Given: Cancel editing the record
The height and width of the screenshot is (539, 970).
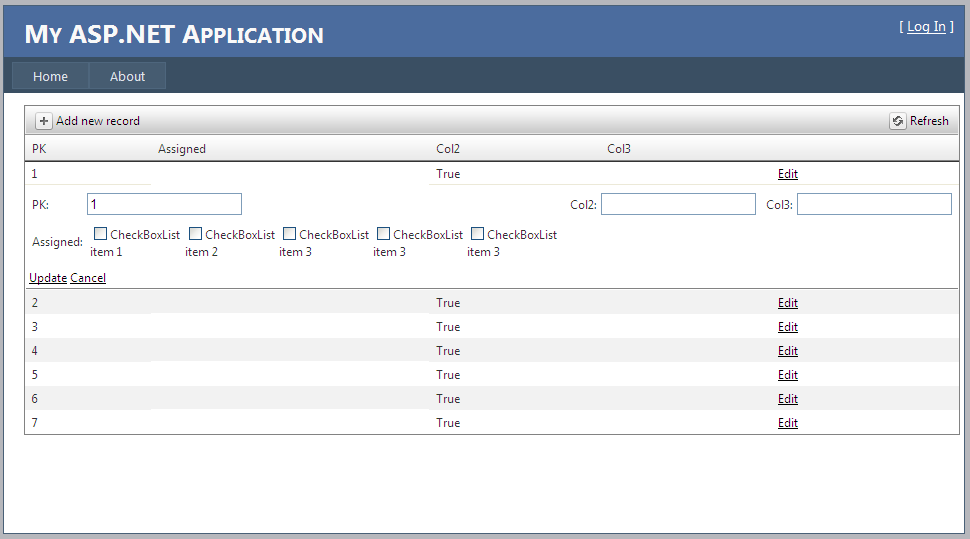Looking at the screenshot, I should (88, 278).
